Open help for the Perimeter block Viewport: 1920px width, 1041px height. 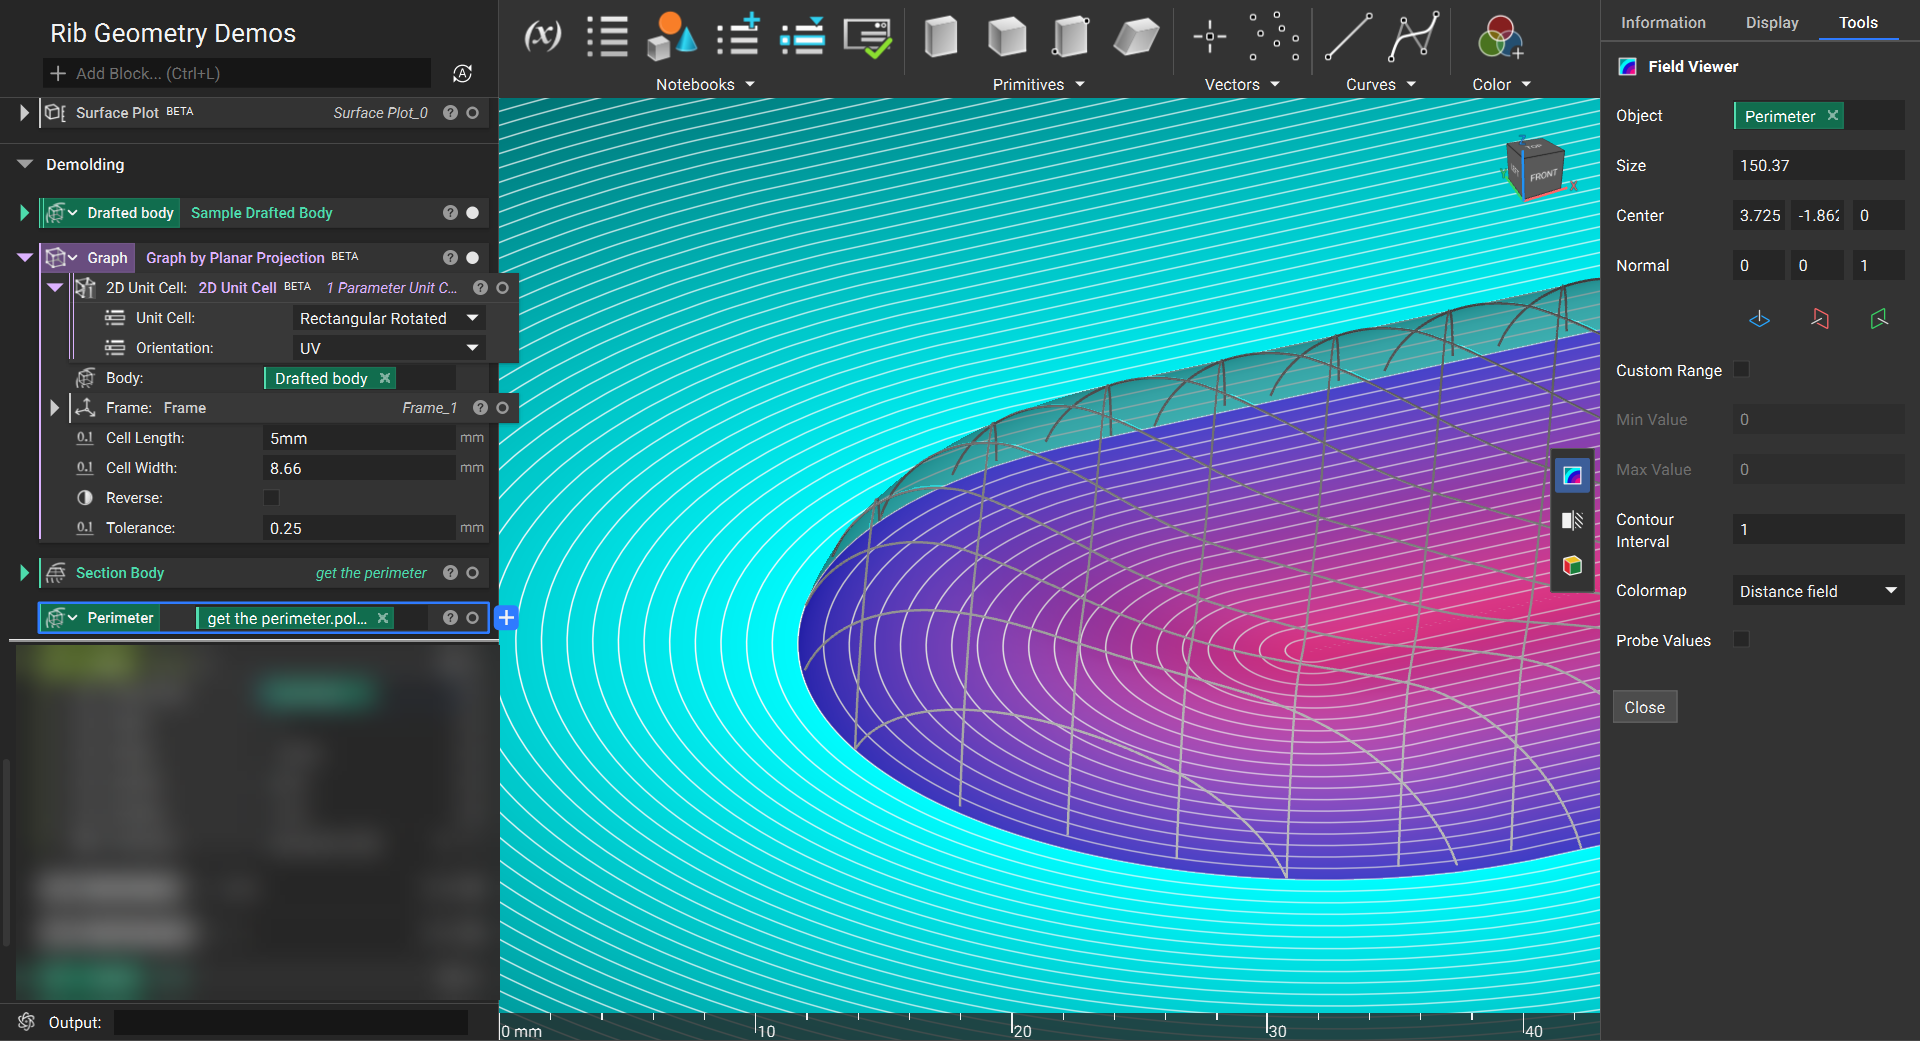[450, 618]
